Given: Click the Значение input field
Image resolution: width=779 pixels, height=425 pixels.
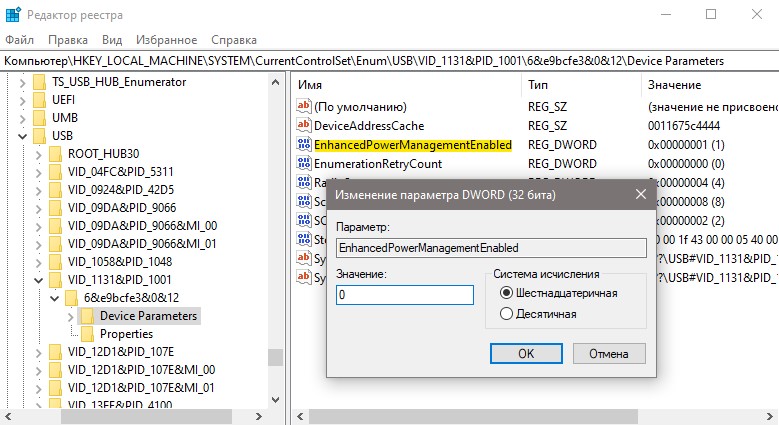Looking at the screenshot, I should [x=405, y=295].
